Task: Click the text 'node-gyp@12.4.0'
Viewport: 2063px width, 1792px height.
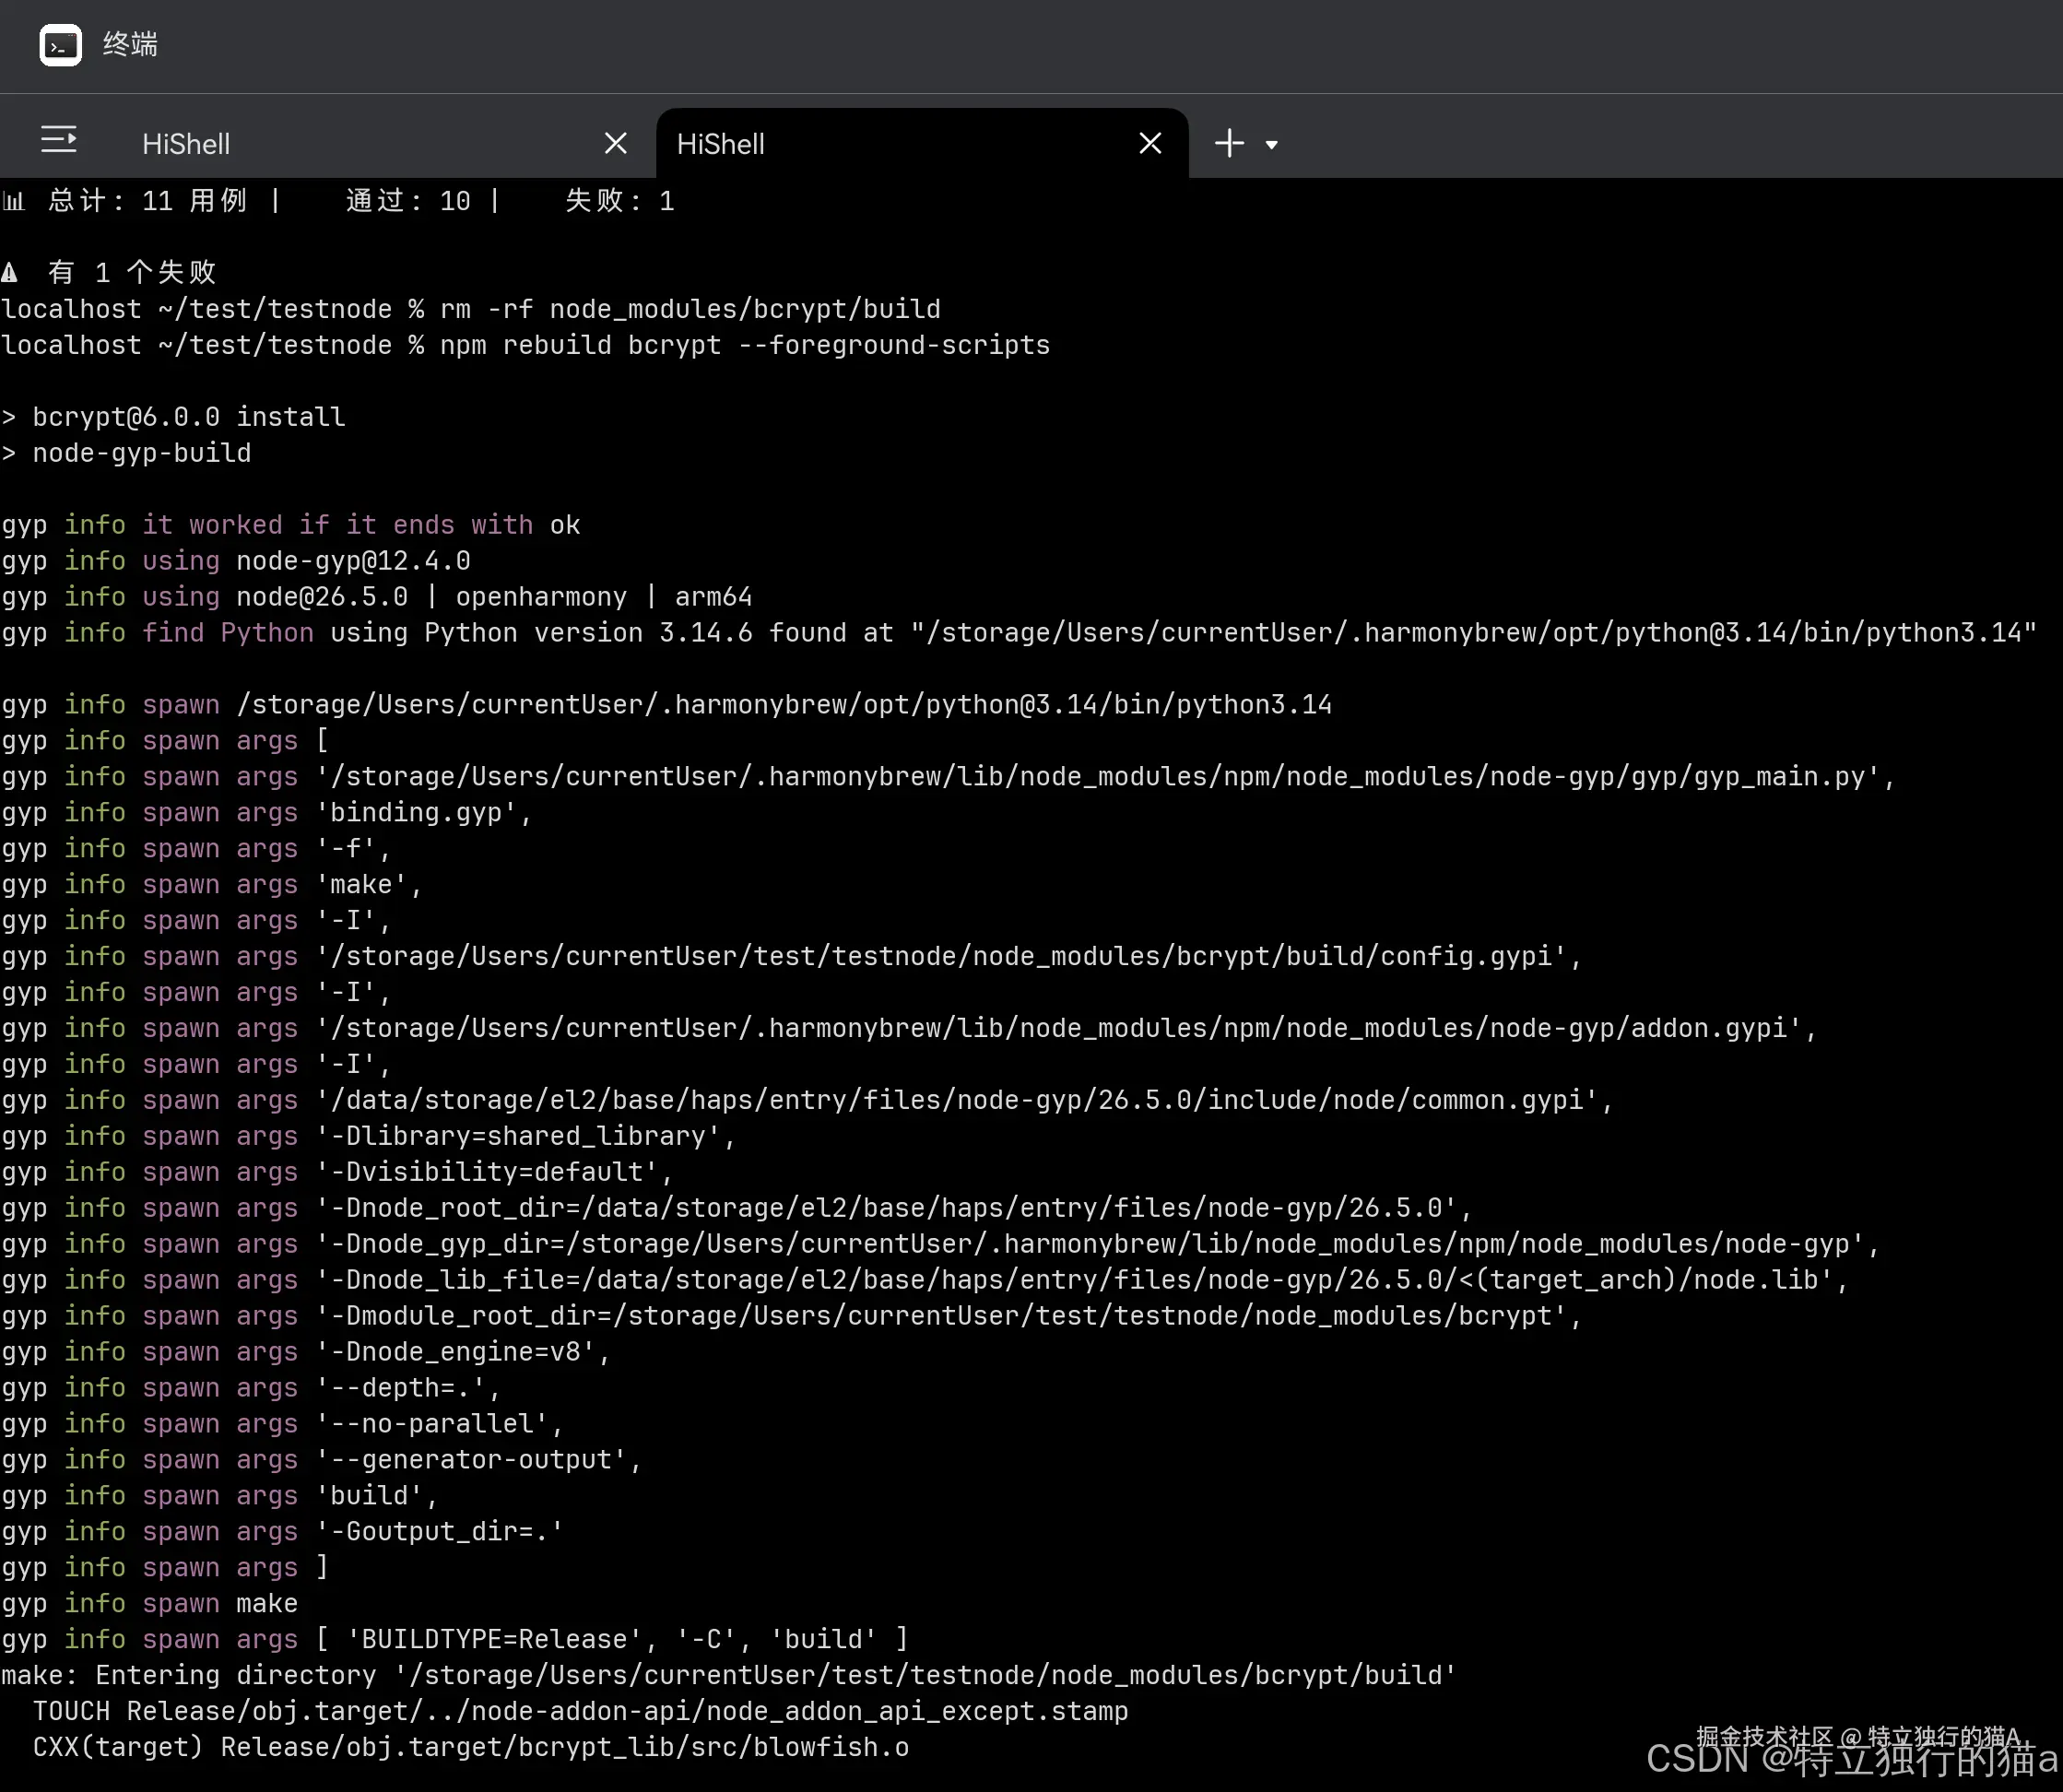Action: click(353, 561)
